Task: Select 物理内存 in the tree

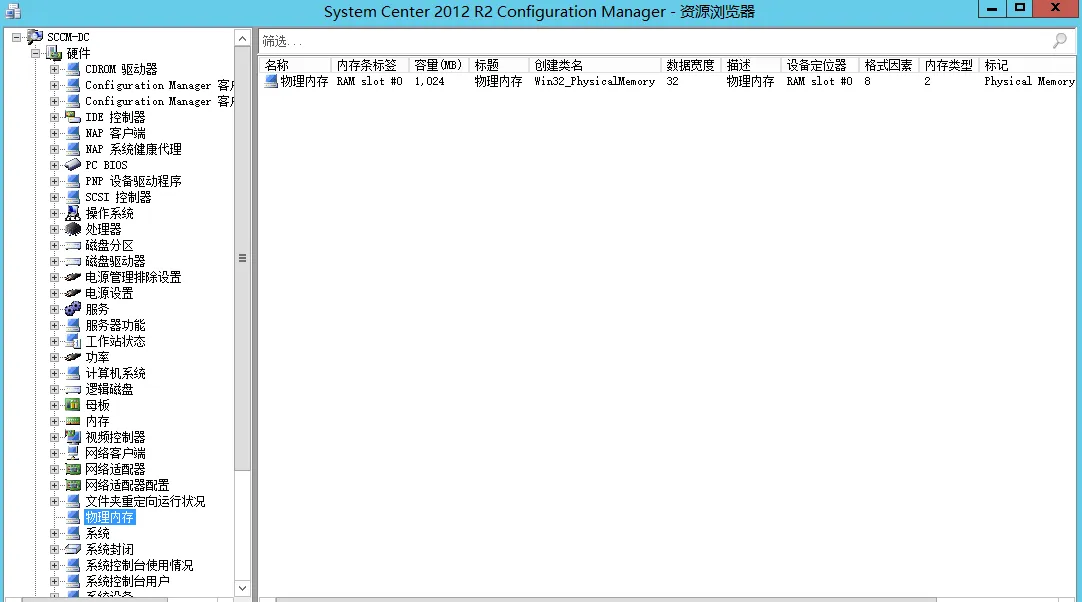Action: pyautogui.click(x=110, y=517)
